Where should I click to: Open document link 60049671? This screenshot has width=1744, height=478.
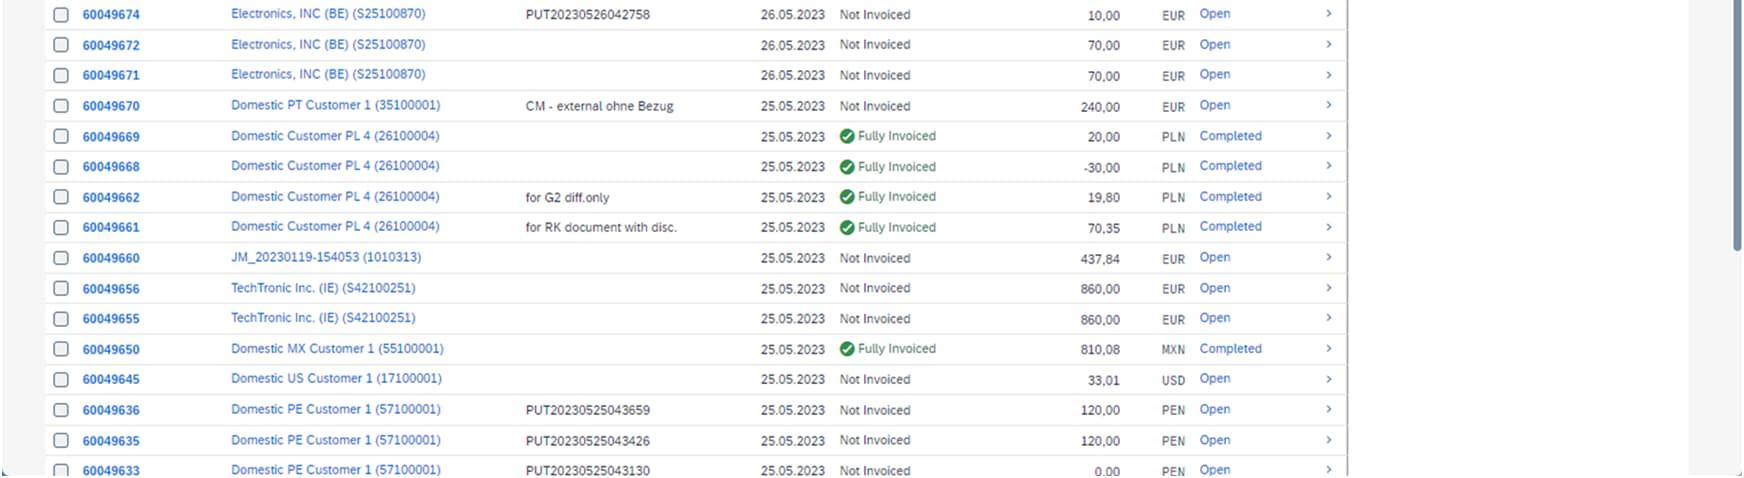point(111,76)
